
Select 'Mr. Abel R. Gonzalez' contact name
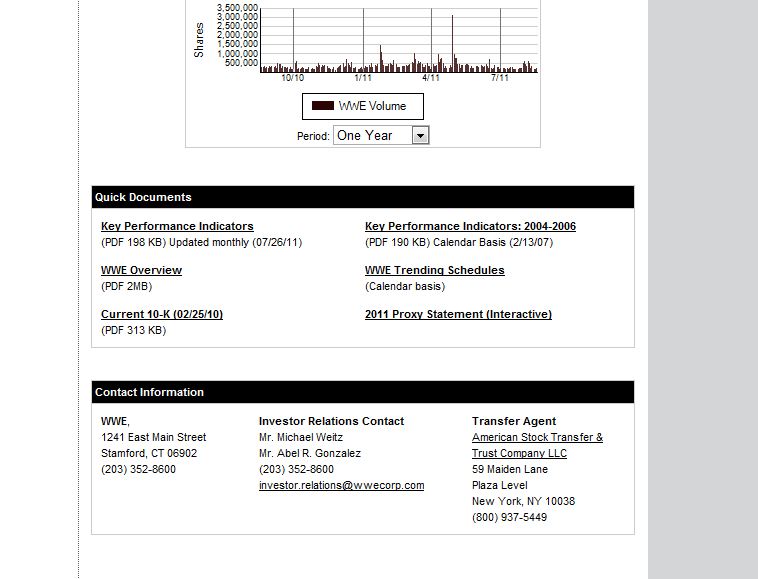click(x=310, y=453)
